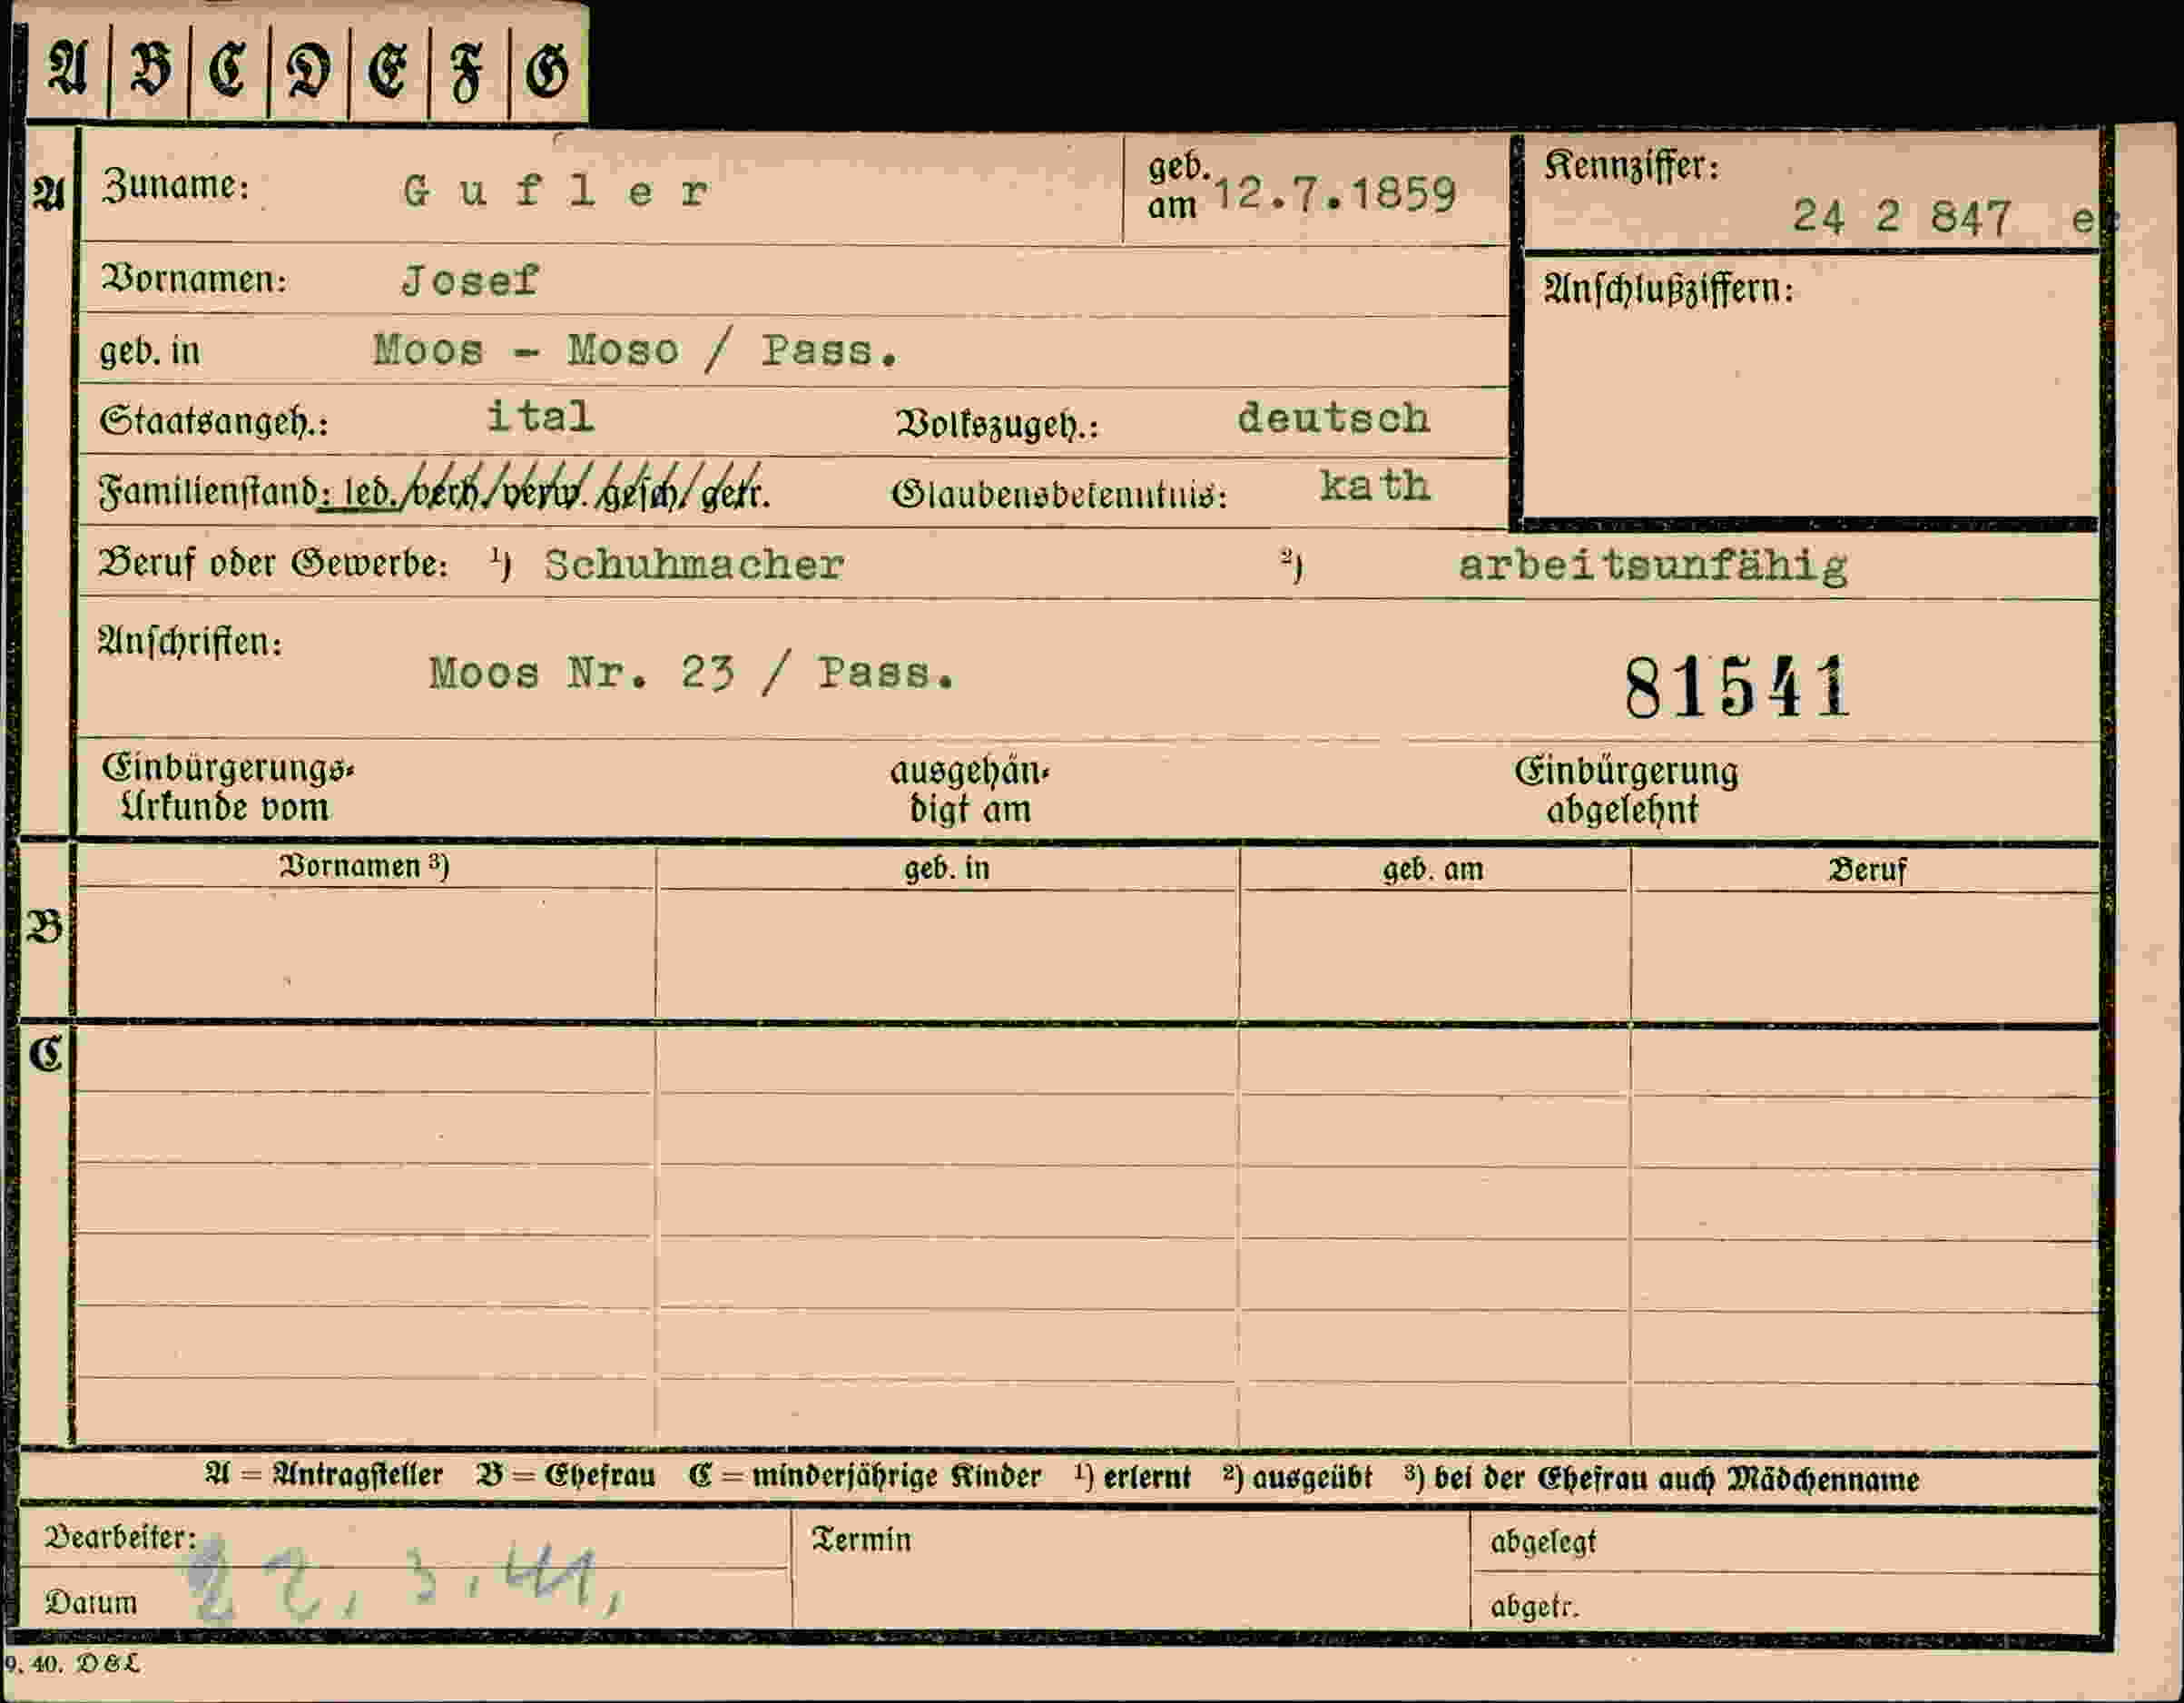This screenshot has width=2184, height=1703.
Task: Click the Kennziffer value '24 2 847'
Action: point(1901,217)
